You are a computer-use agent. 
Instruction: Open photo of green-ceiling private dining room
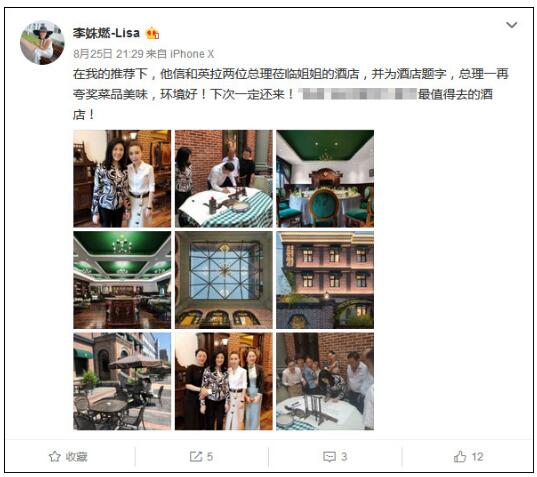point(325,178)
